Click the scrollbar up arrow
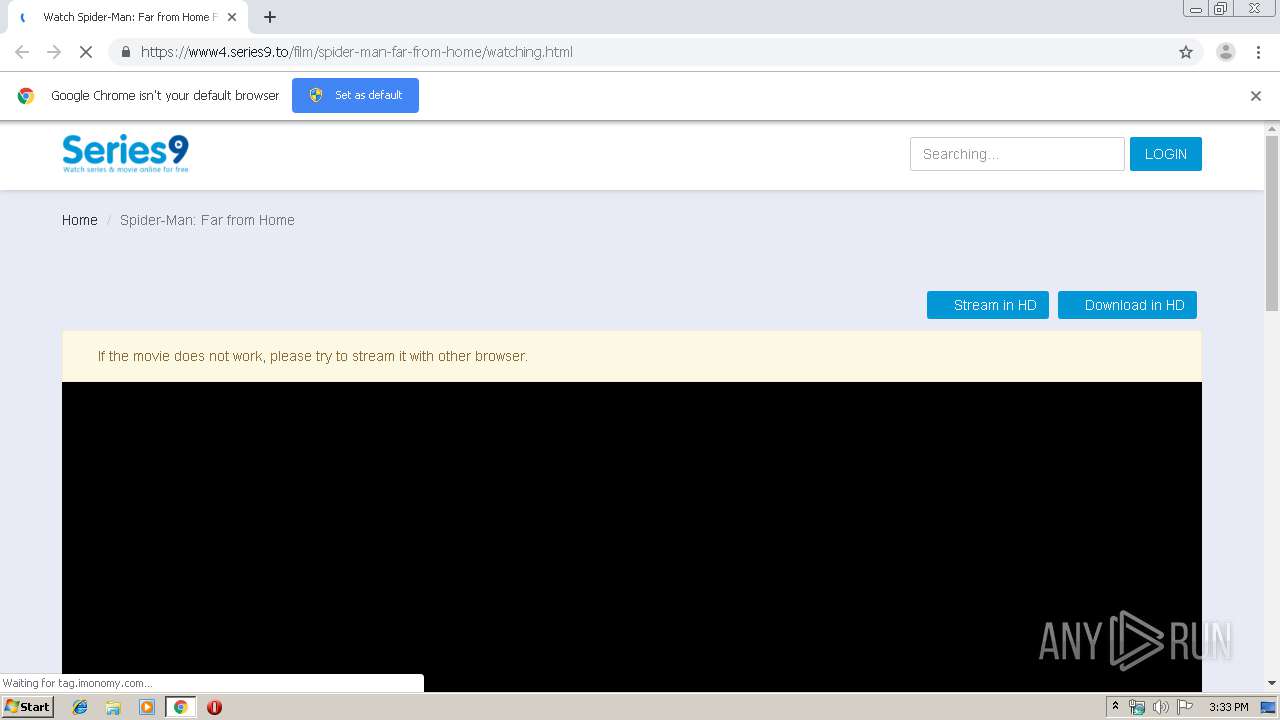This screenshot has height=720, width=1280. [x=1272, y=129]
